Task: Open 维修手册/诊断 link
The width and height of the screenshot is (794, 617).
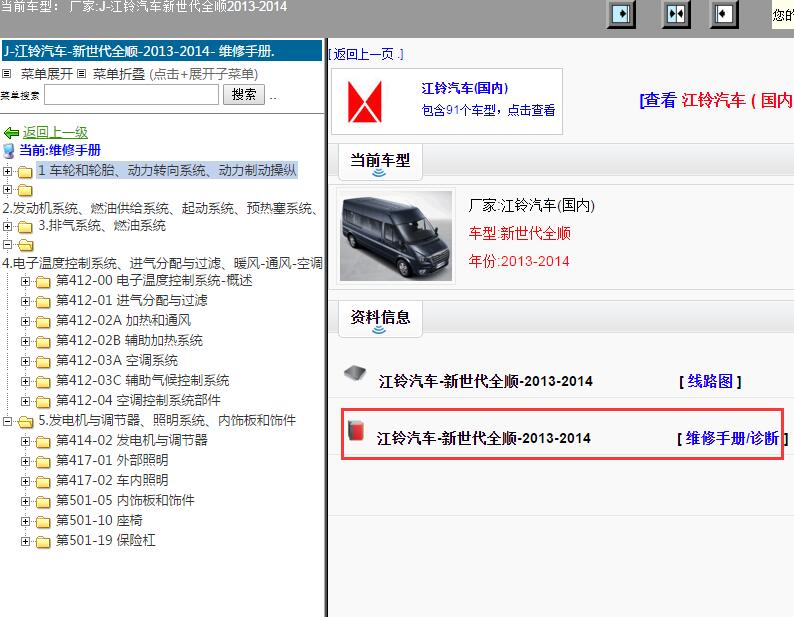Action: point(732,438)
